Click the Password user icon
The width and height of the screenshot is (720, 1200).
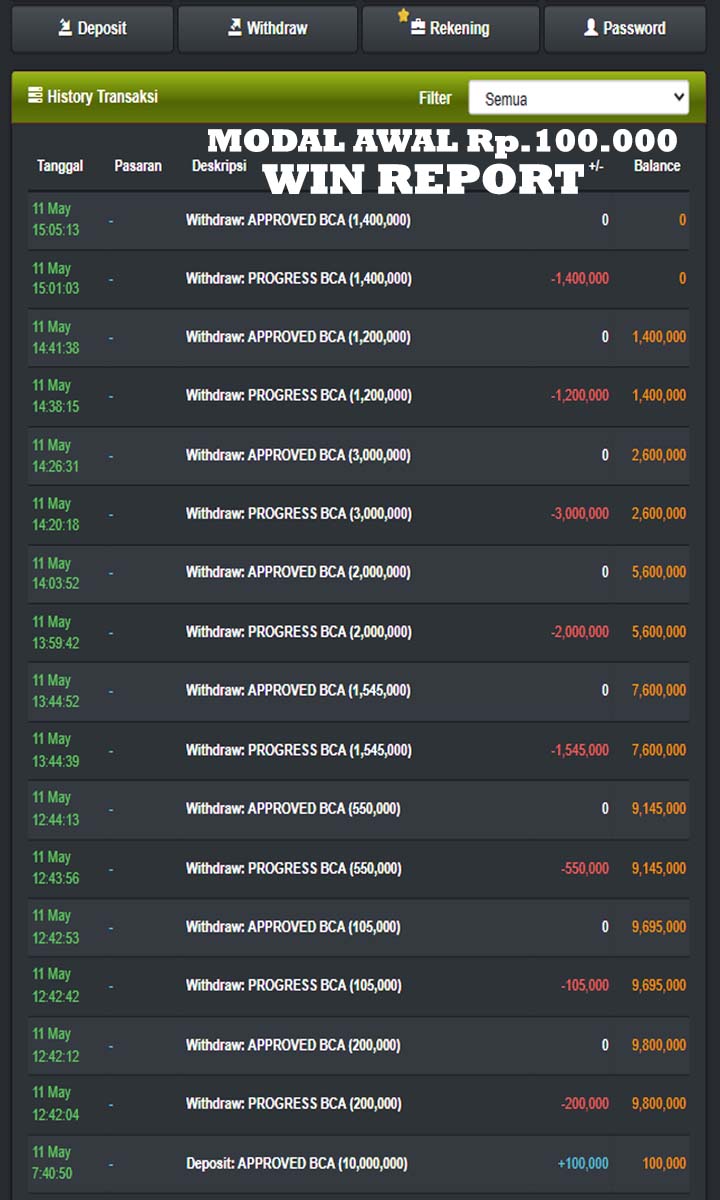tap(591, 27)
